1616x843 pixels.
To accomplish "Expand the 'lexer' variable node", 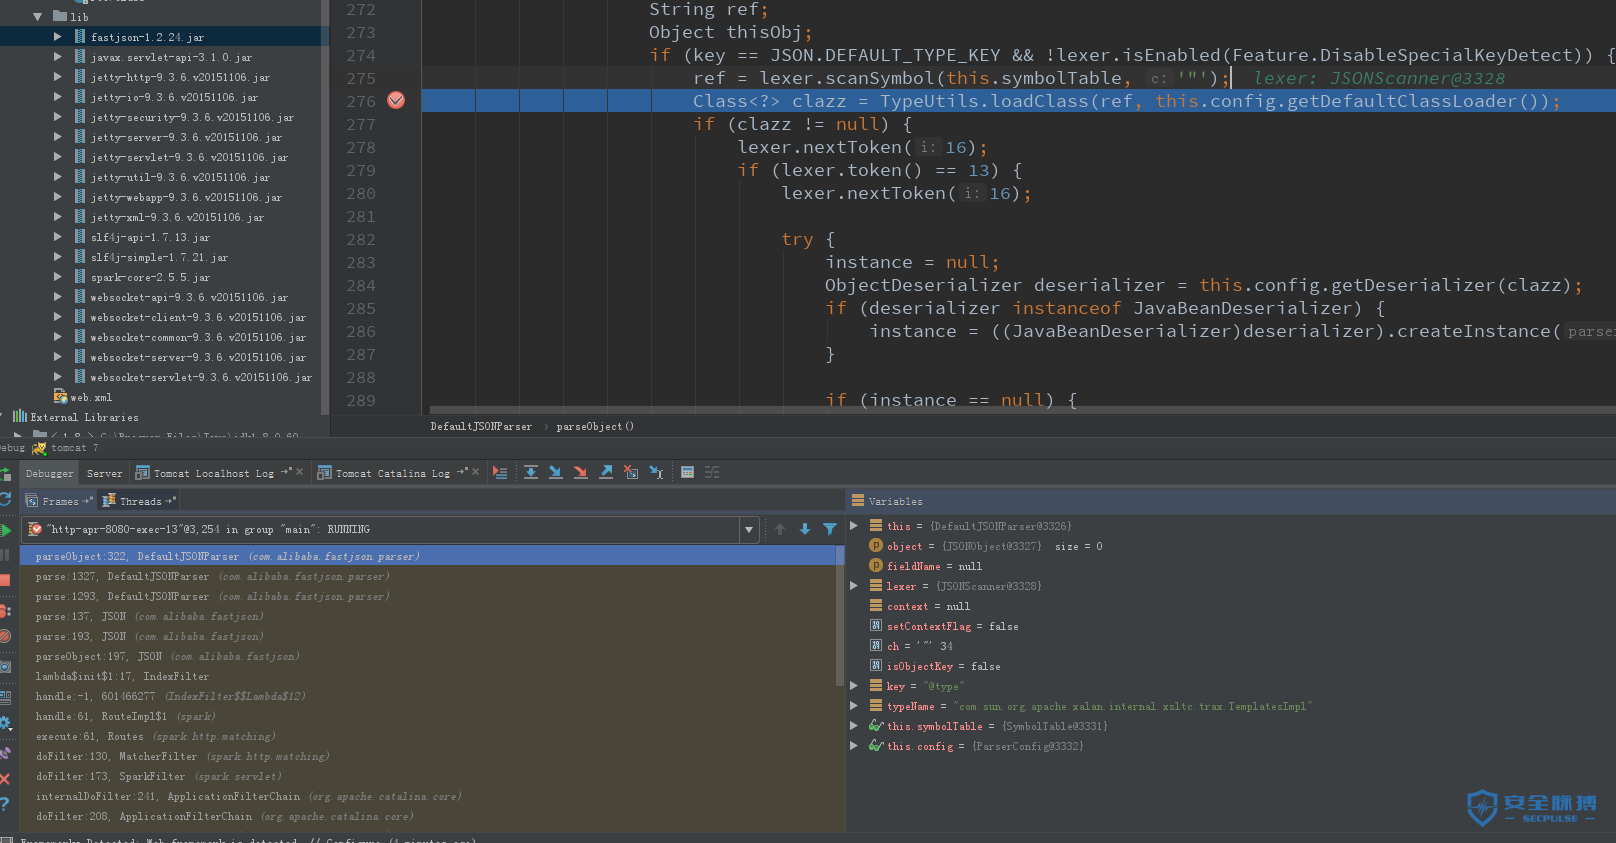I will point(854,585).
